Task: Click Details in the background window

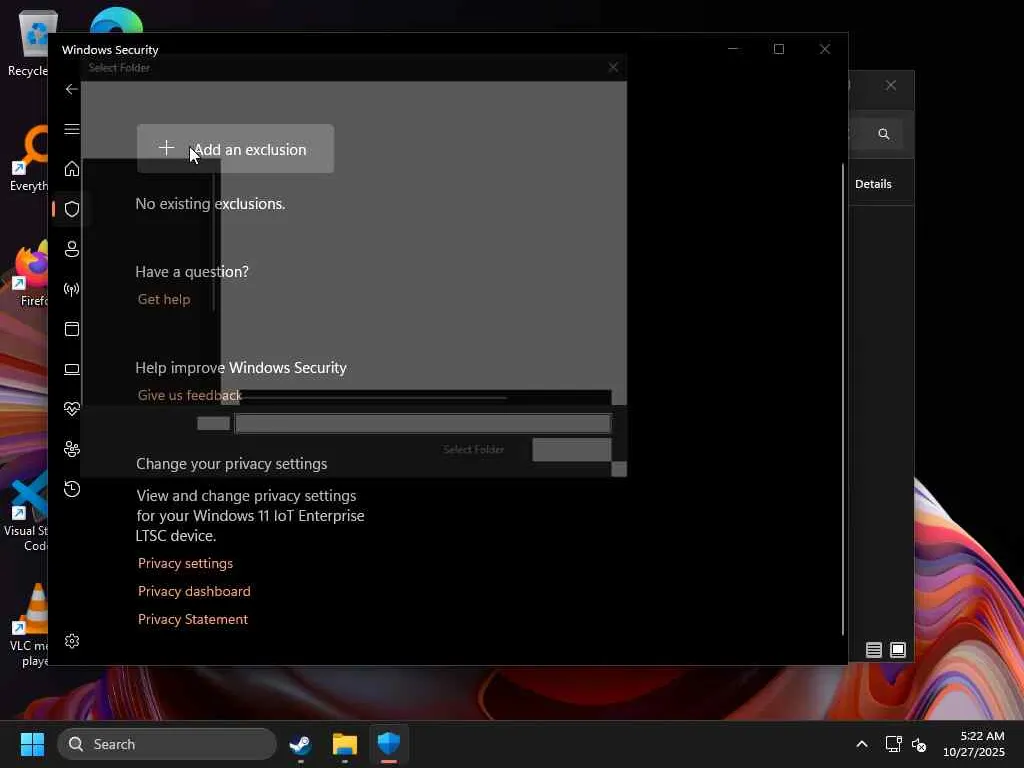Action: [873, 184]
